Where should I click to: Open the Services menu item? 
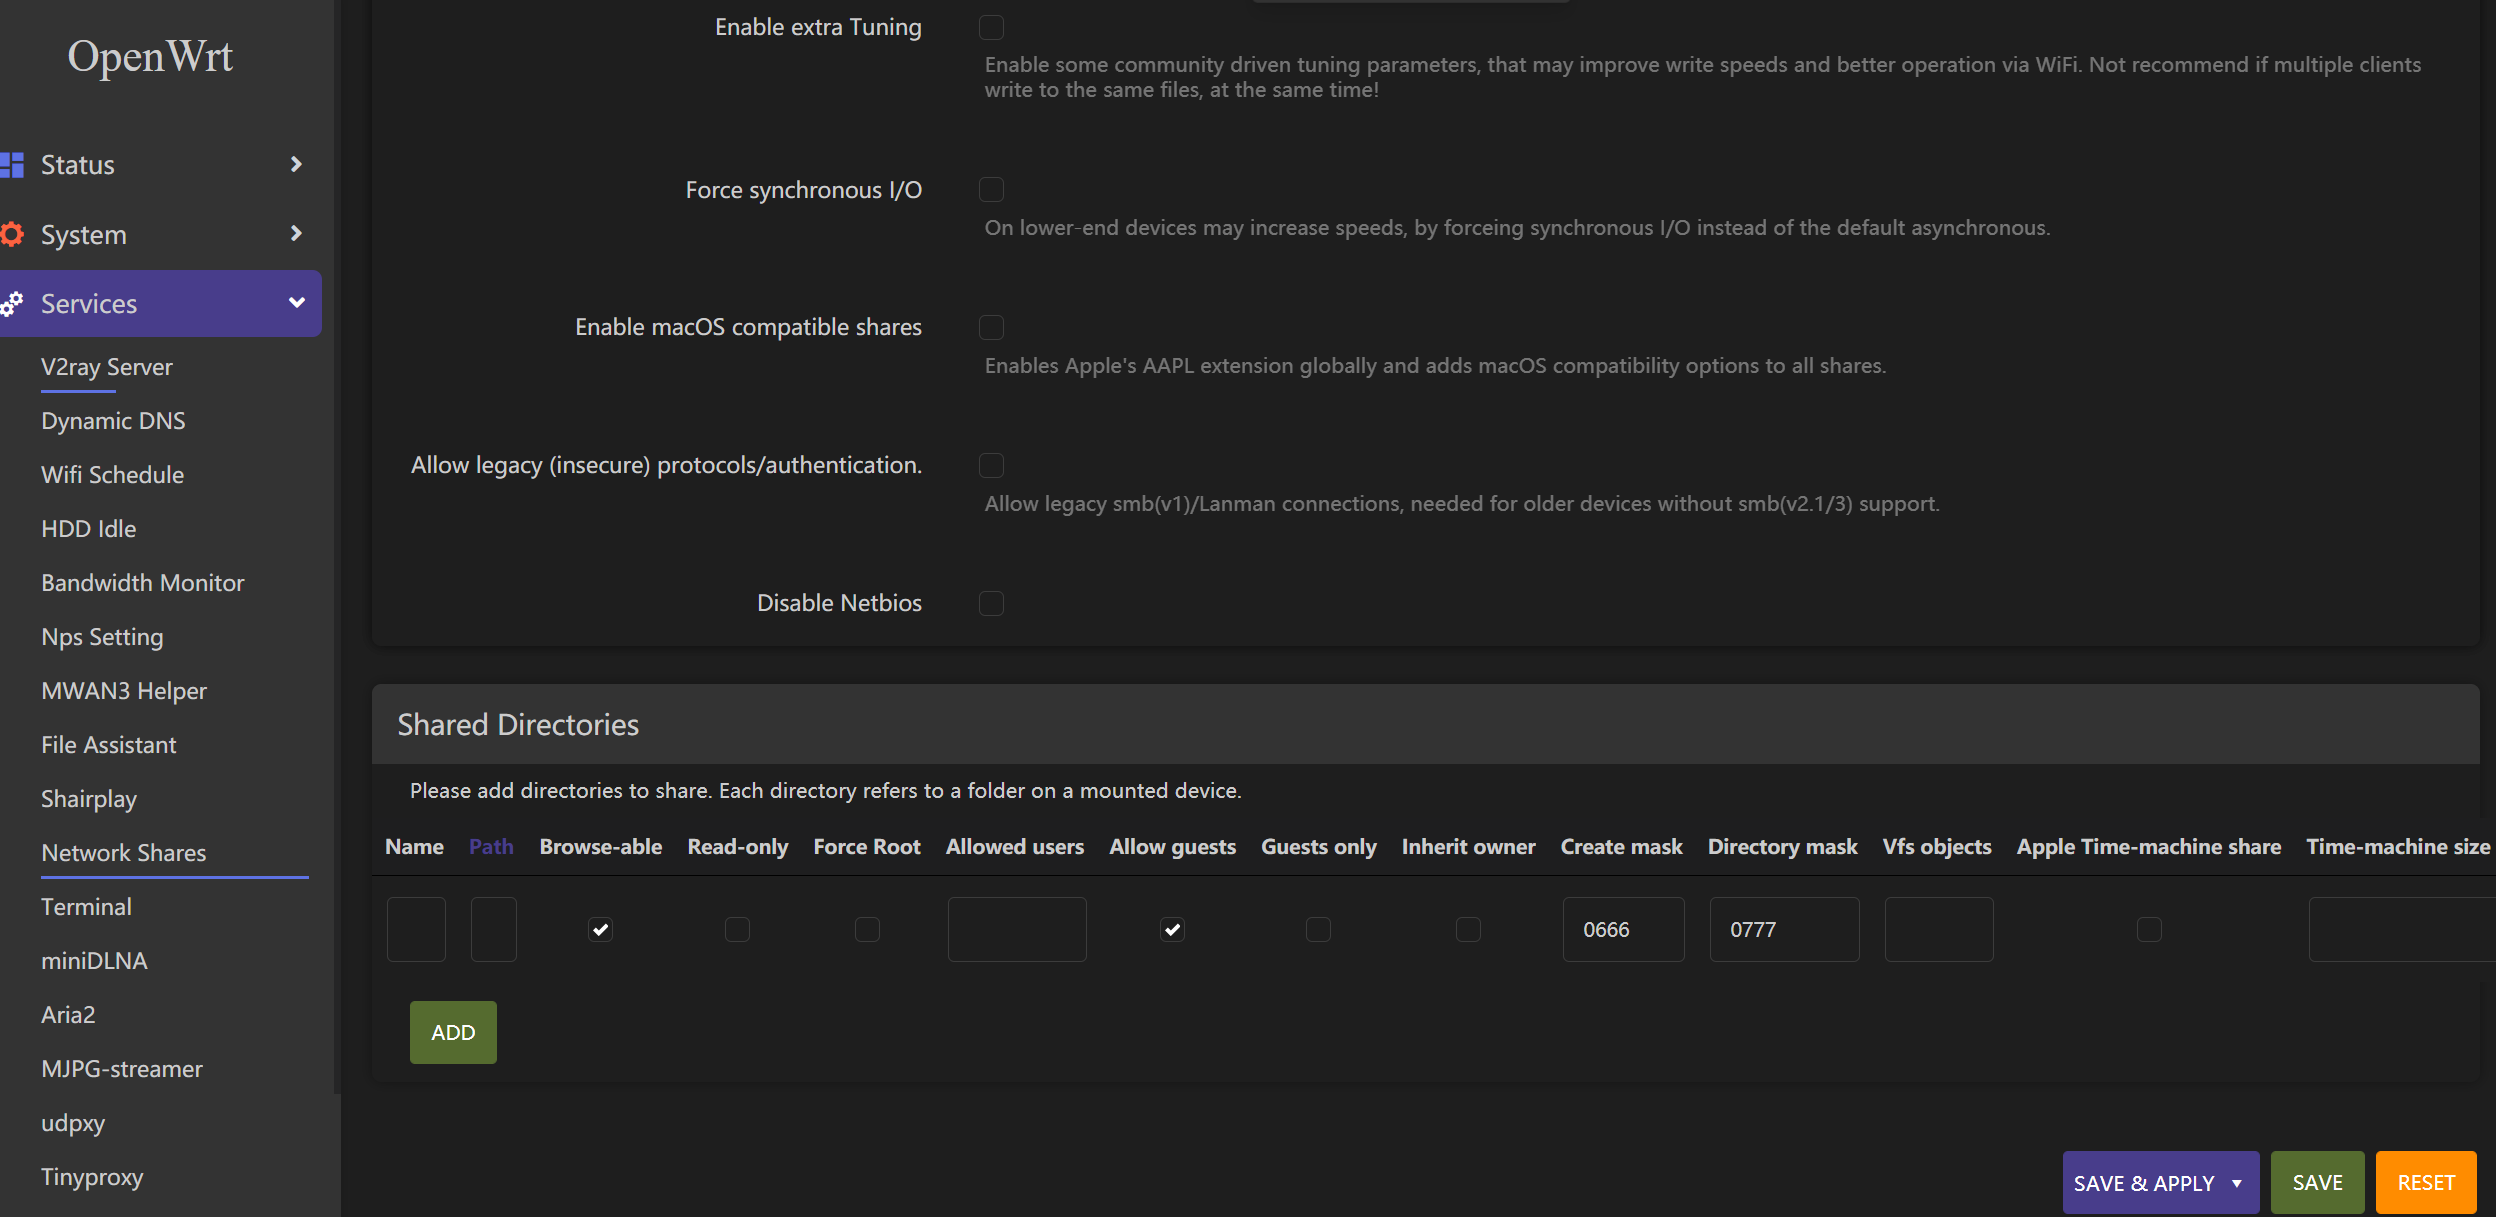tap(160, 303)
